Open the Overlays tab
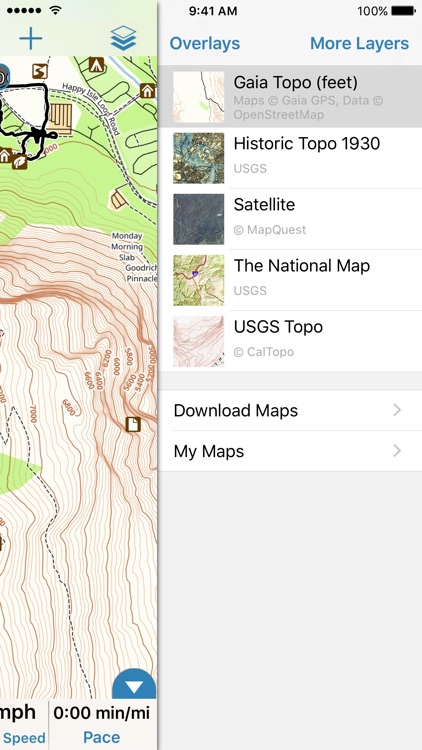Image resolution: width=422 pixels, height=750 pixels. click(205, 44)
